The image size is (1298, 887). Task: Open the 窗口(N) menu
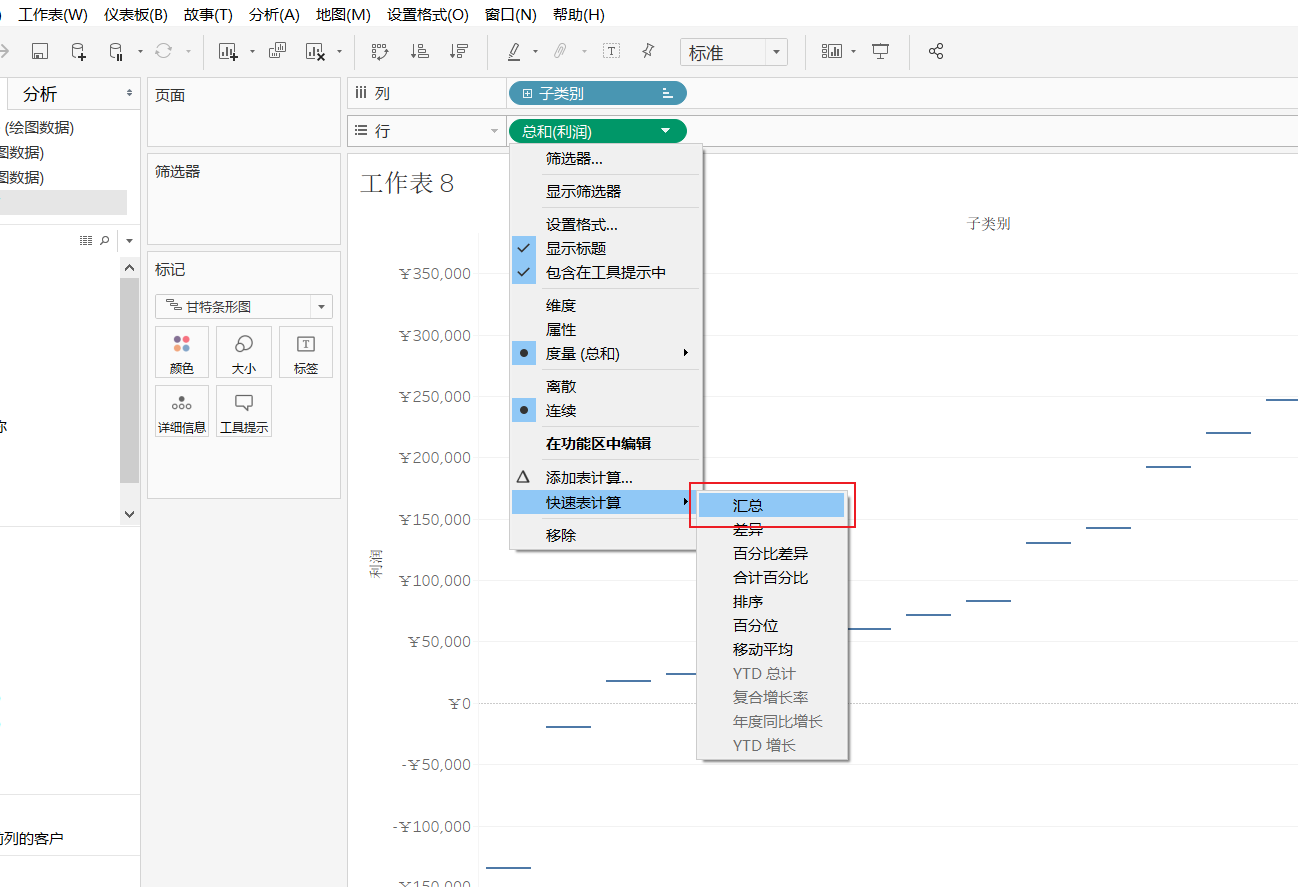point(510,15)
